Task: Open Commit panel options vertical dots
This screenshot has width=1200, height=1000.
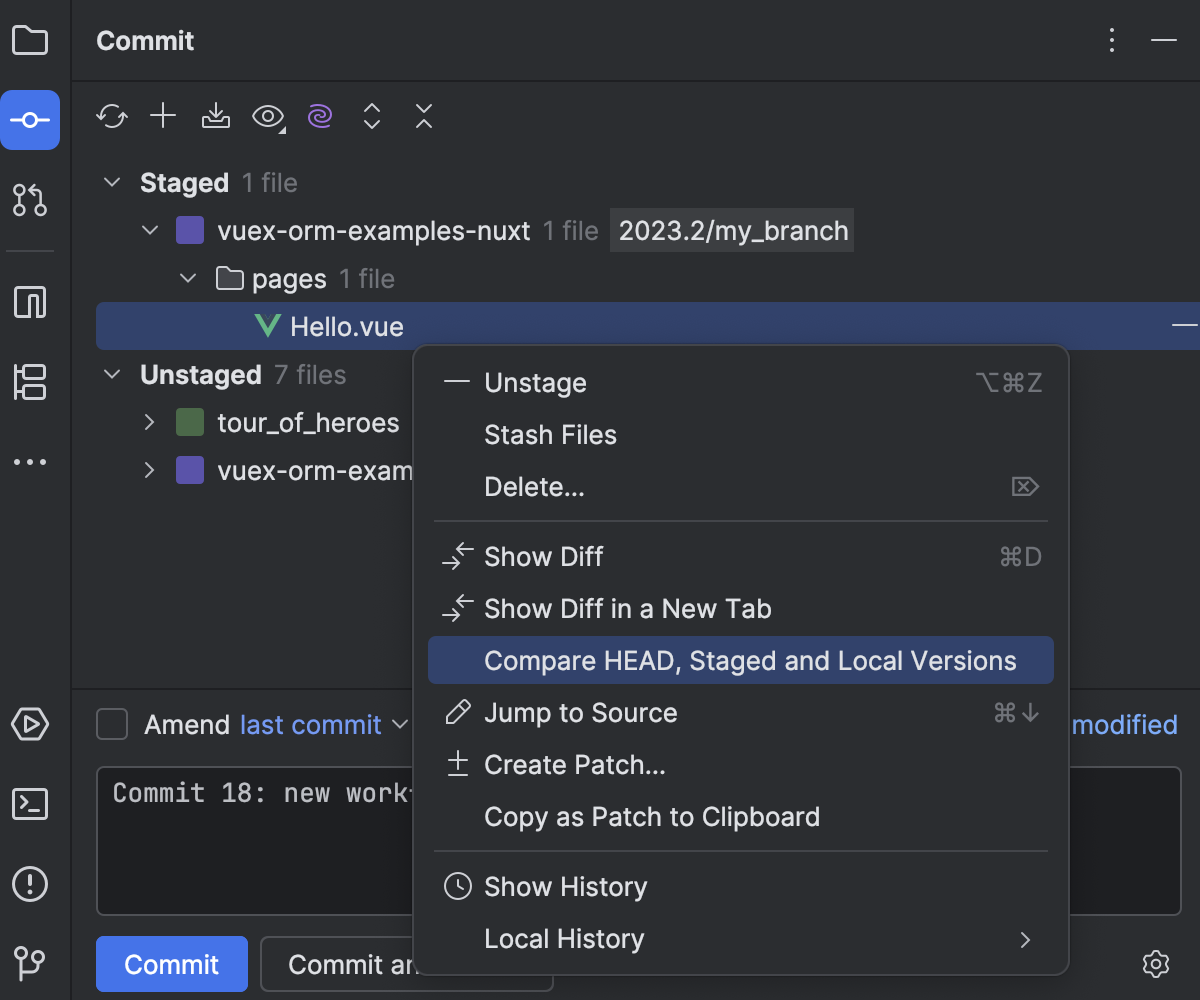Action: pyautogui.click(x=1112, y=41)
